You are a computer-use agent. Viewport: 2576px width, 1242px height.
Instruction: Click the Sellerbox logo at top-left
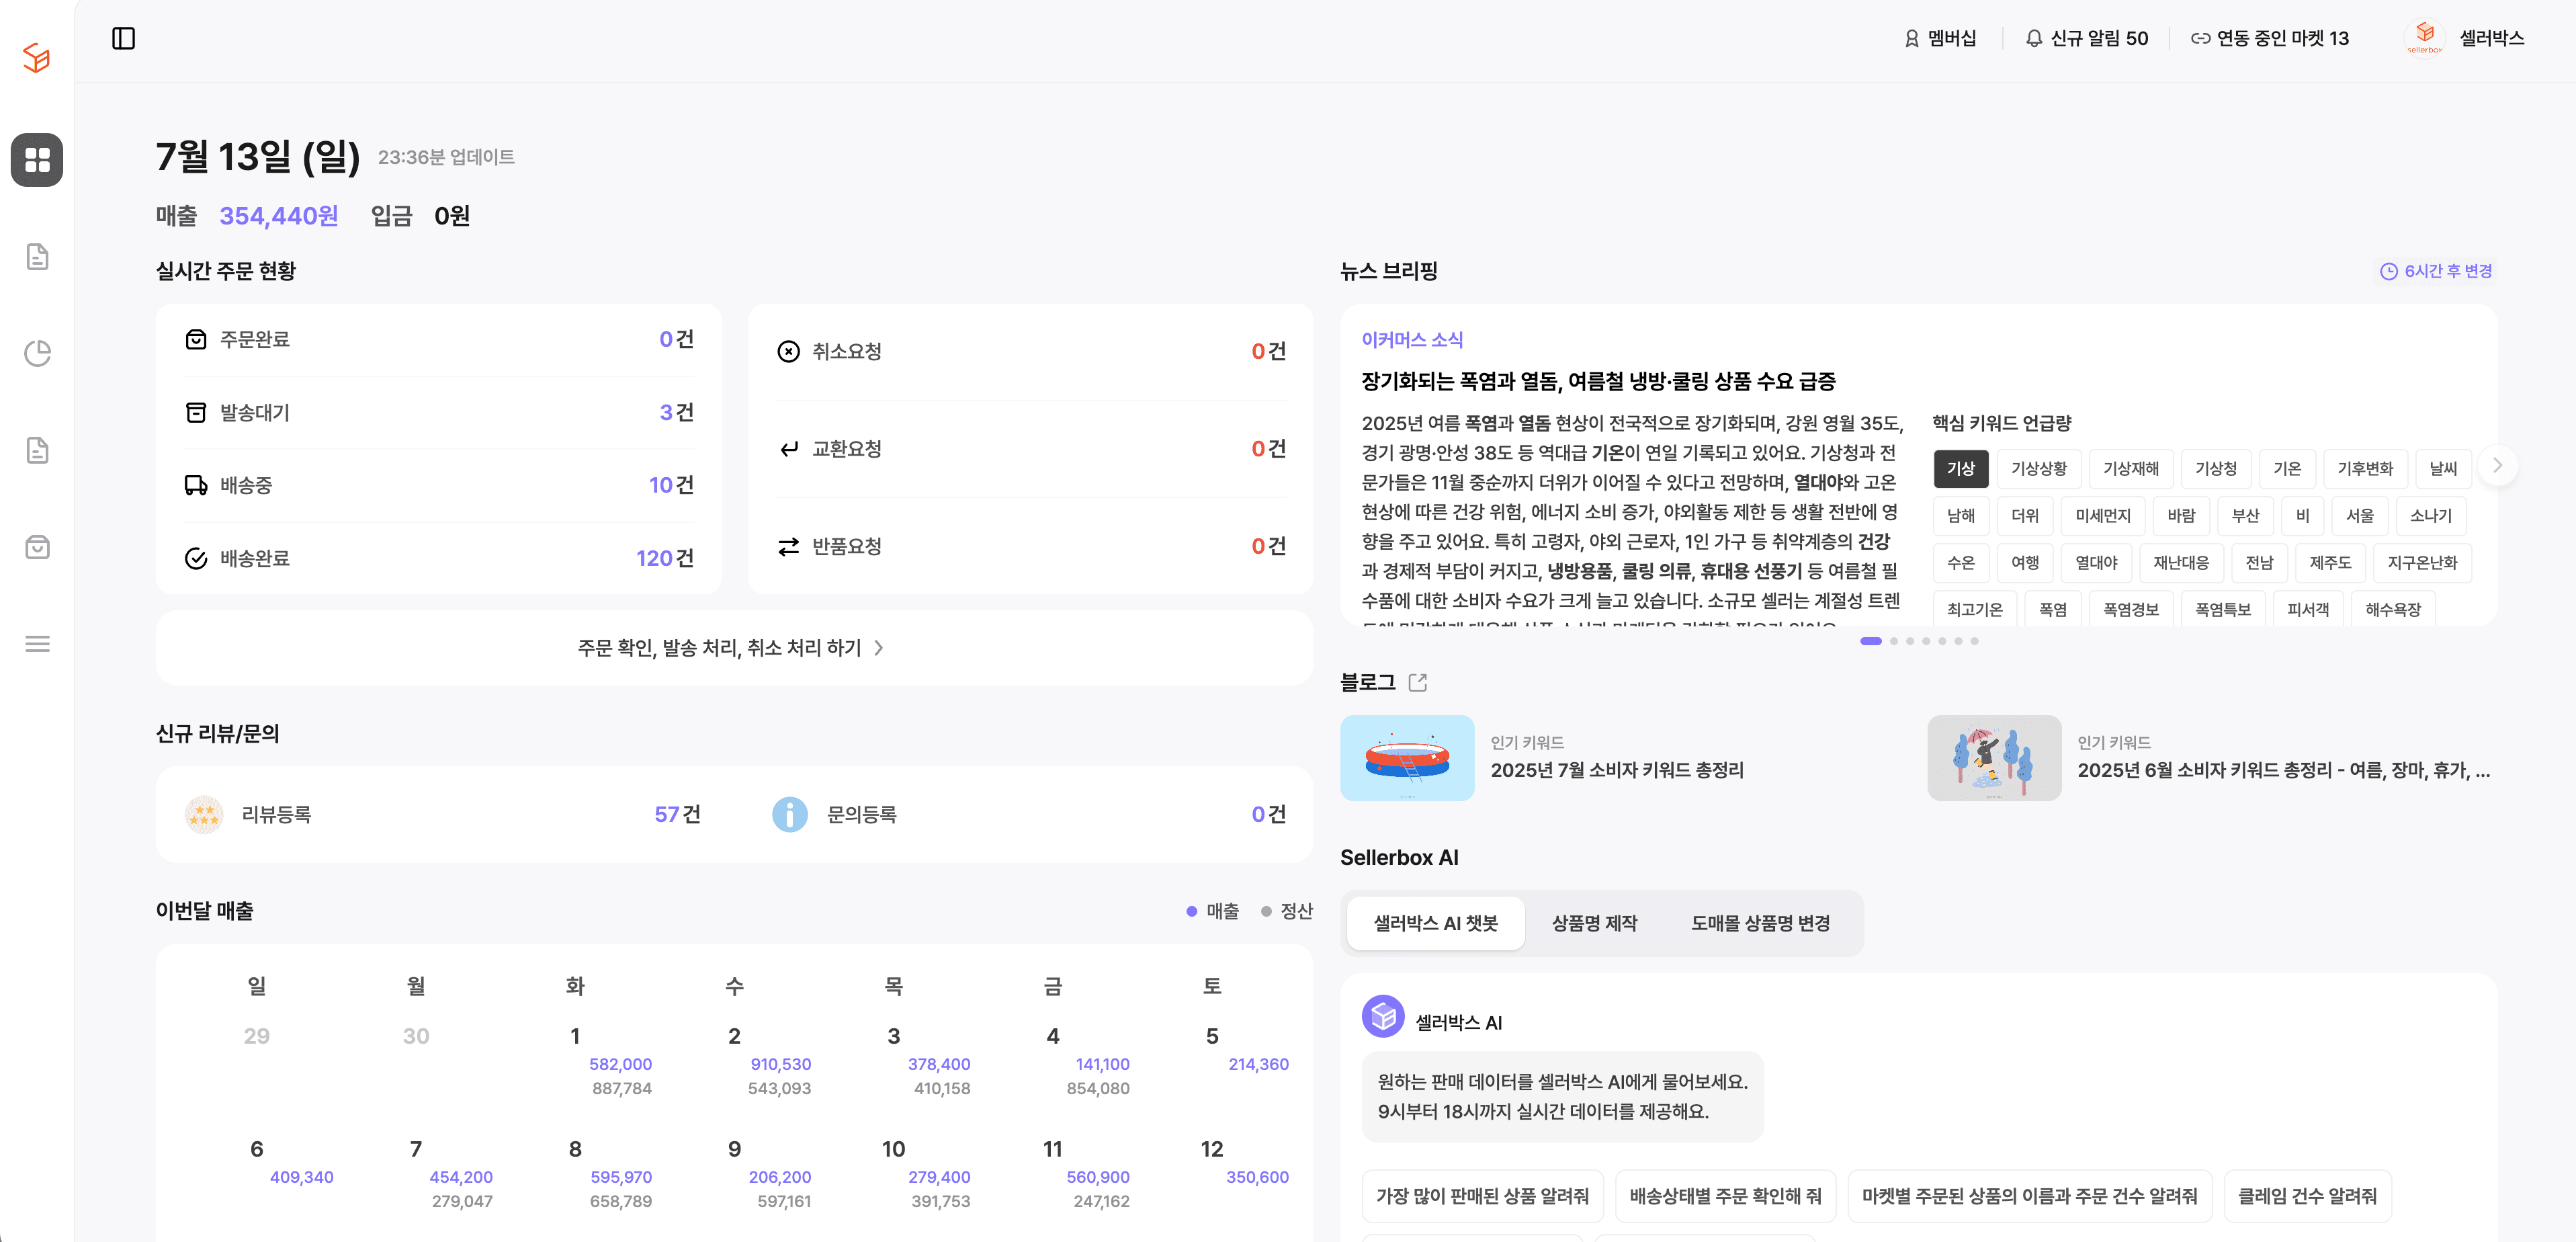(37, 58)
